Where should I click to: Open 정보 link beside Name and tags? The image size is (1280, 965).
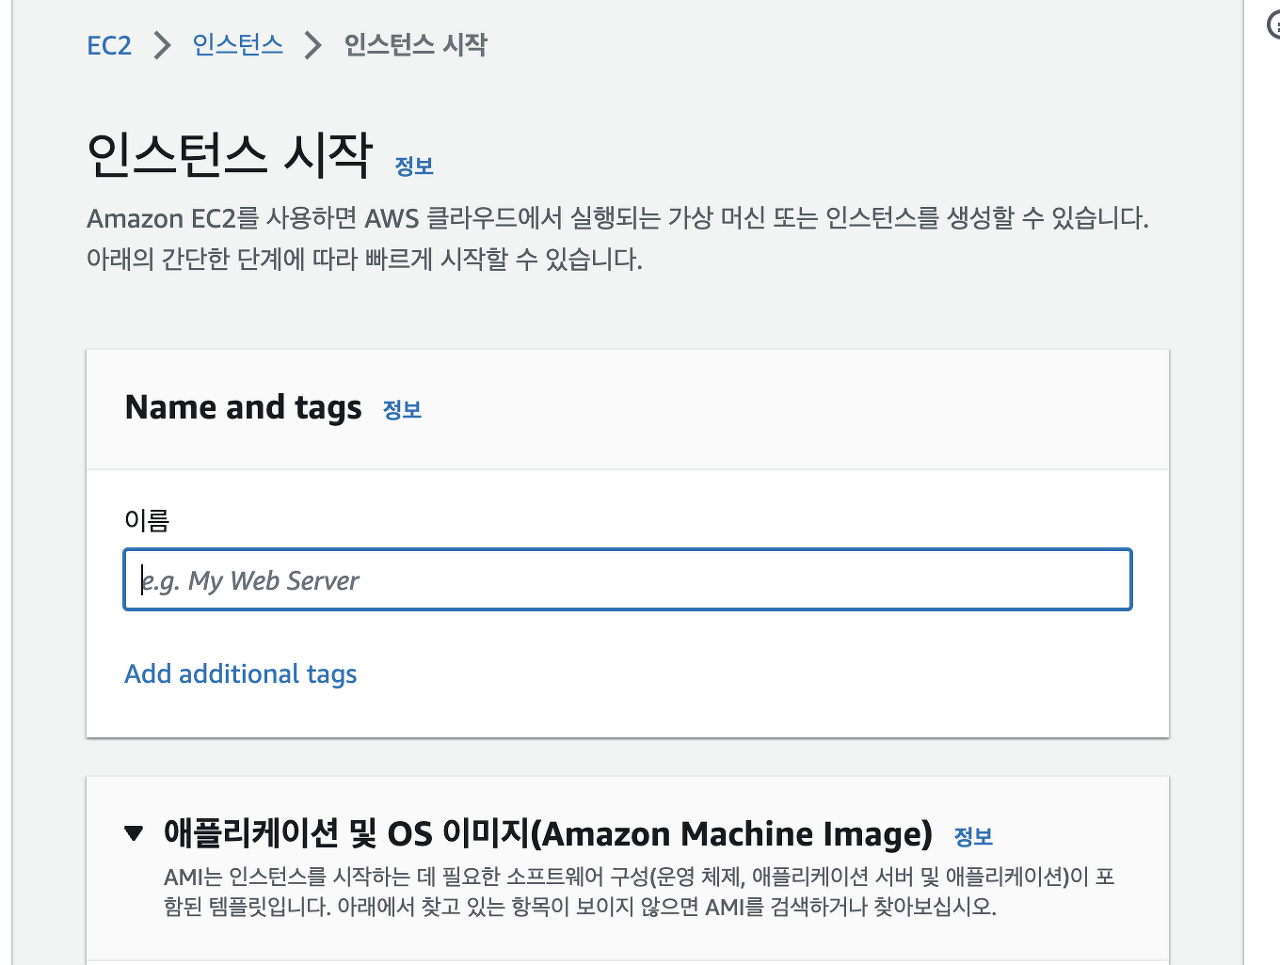pyautogui.click(x=402, y=409)
